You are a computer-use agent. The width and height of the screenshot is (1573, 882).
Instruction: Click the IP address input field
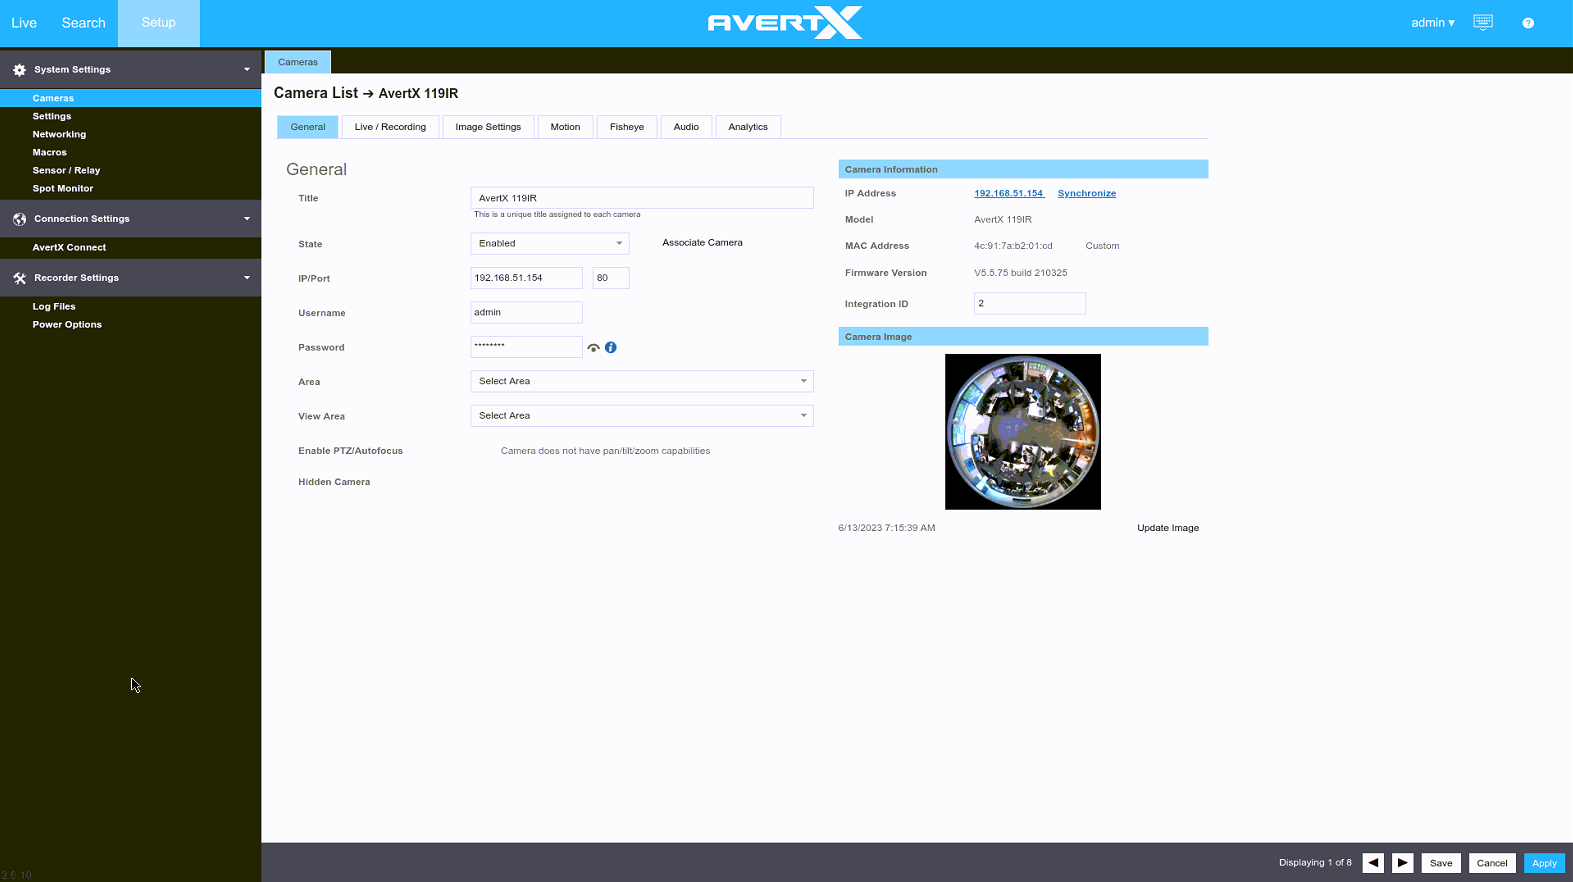pyautogui.click(x=526, y=278)
